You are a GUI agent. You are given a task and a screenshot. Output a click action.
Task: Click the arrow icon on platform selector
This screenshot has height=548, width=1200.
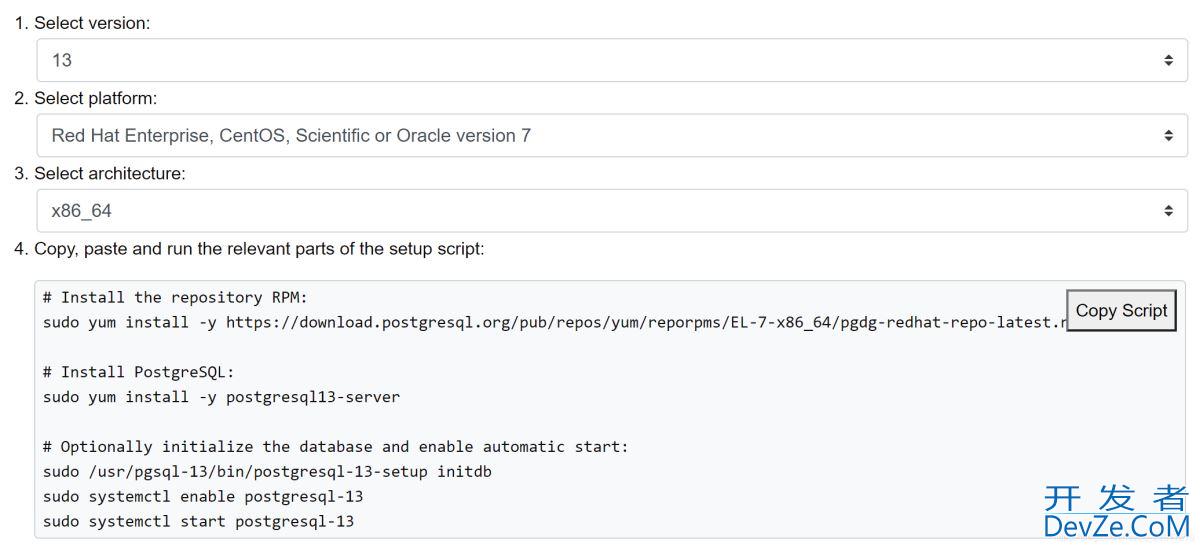(x=1168, y=135)
